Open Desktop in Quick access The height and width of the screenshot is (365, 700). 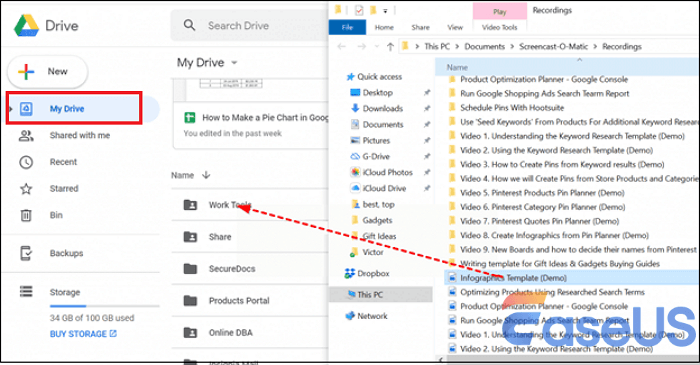coord(378,93)
